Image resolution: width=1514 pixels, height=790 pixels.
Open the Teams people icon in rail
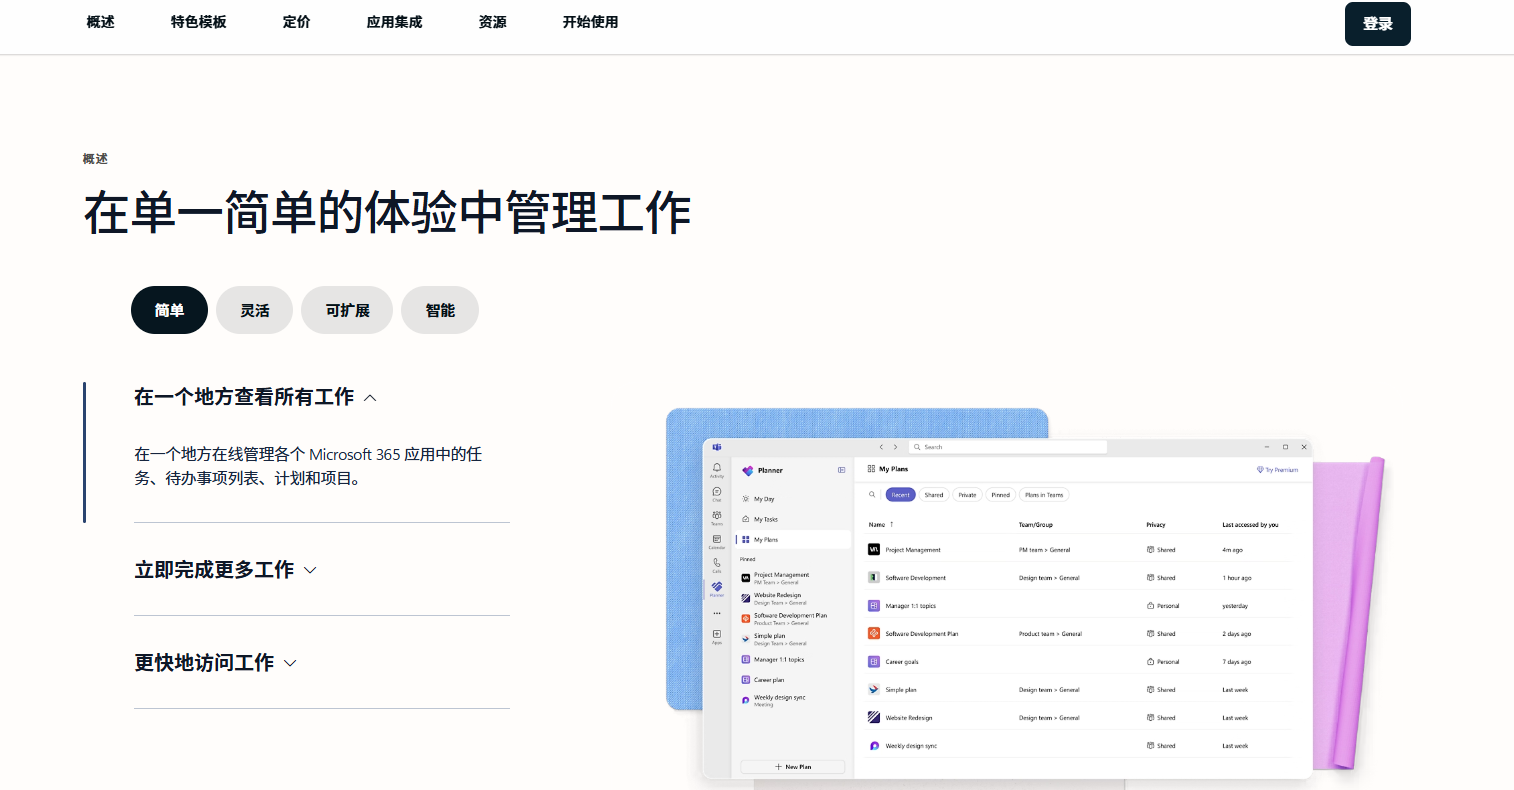pos(717,515)
